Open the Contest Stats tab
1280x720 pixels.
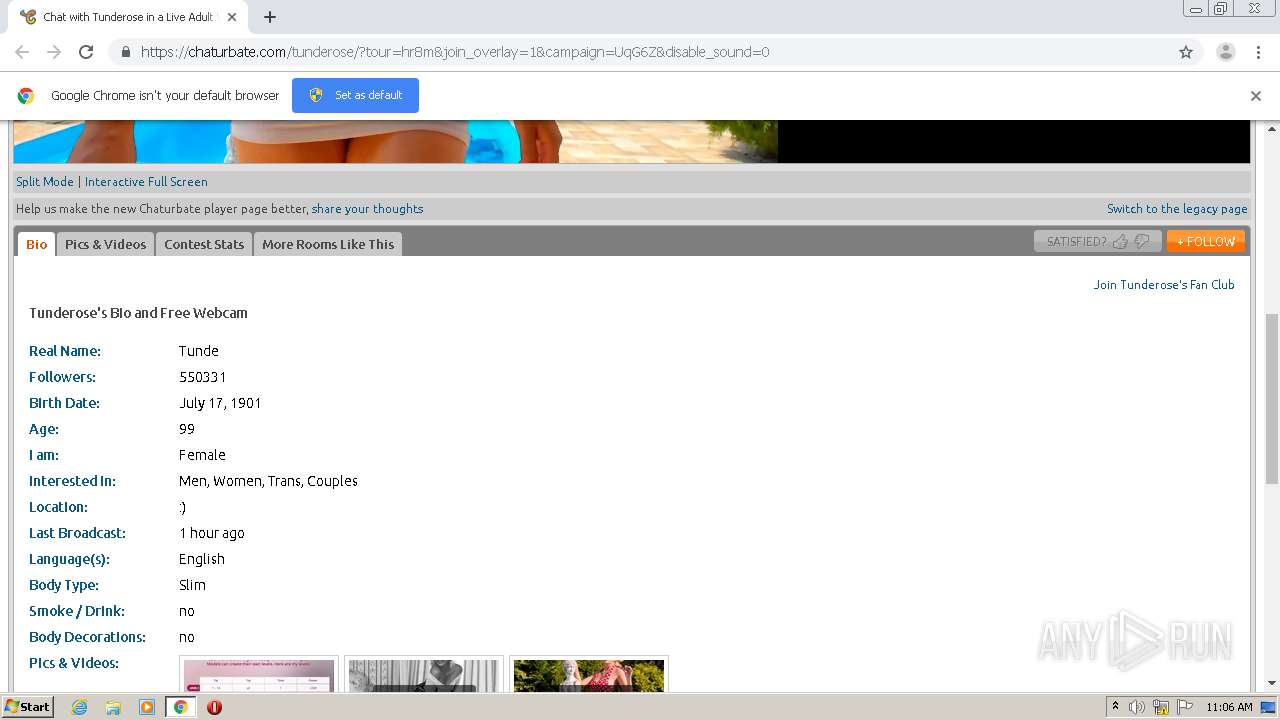(x=204, y=244)
